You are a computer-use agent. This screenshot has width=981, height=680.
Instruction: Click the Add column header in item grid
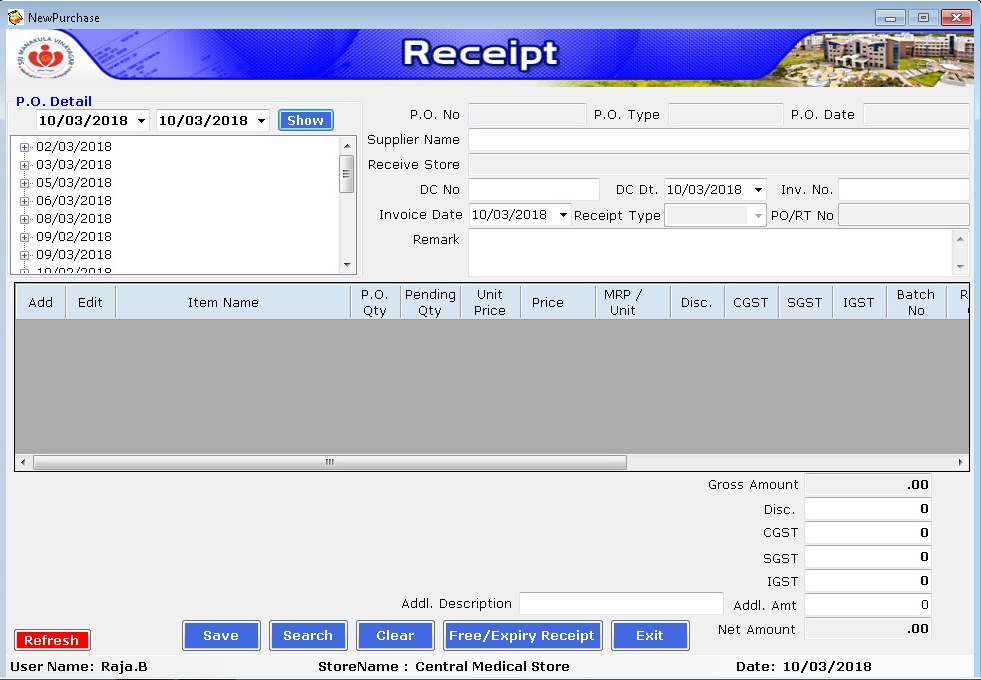(39, 302)
